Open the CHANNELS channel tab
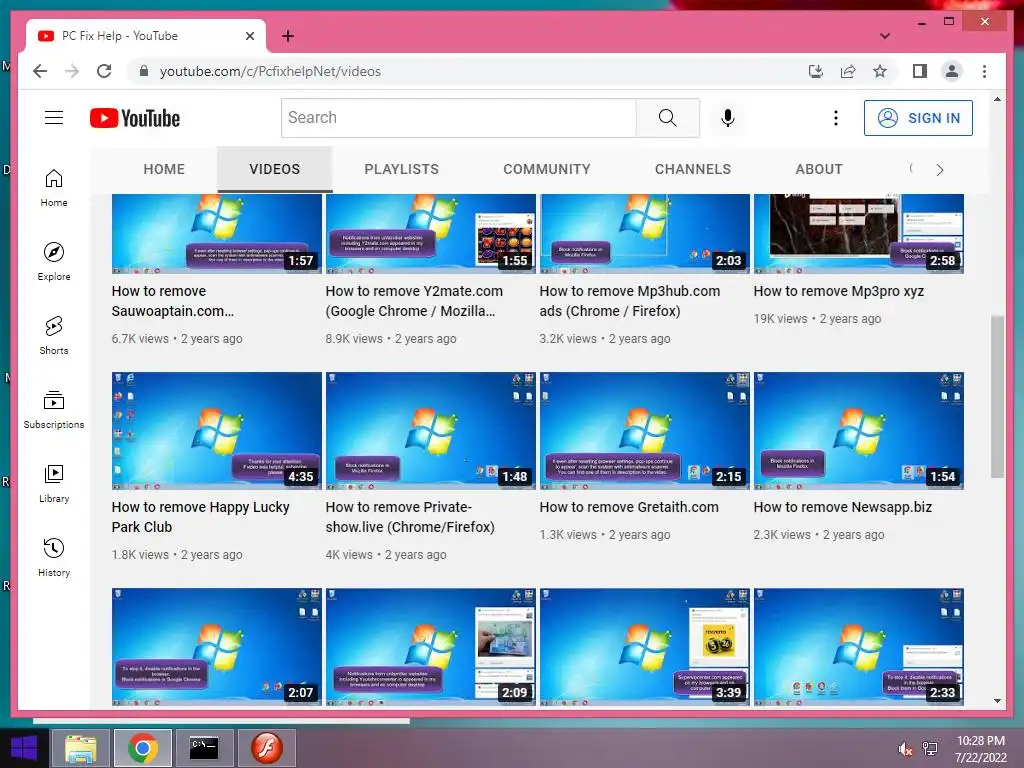 pos(693,169)
